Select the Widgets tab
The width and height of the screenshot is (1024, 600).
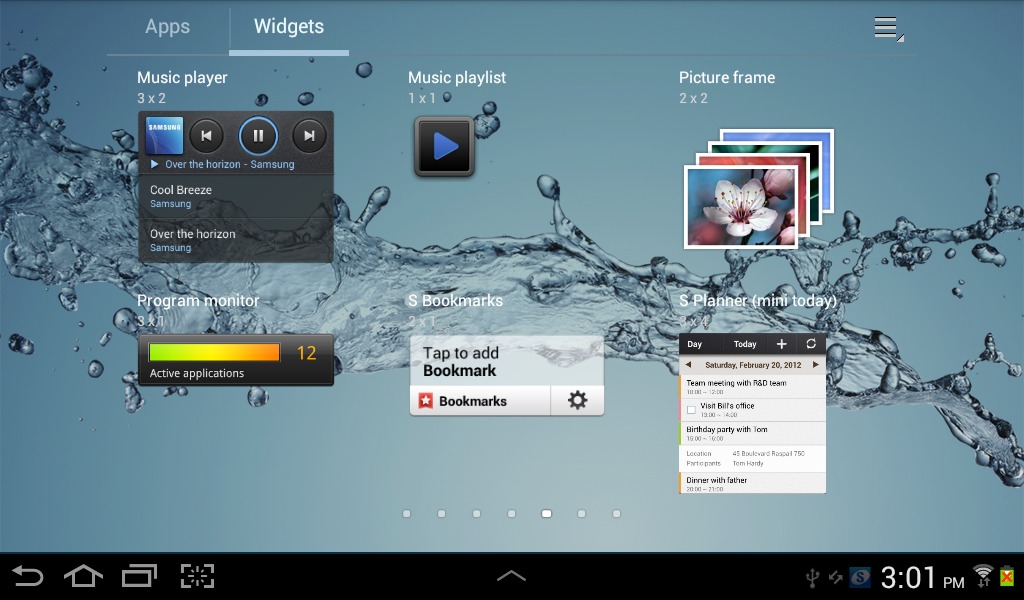(x=289, y=27)
